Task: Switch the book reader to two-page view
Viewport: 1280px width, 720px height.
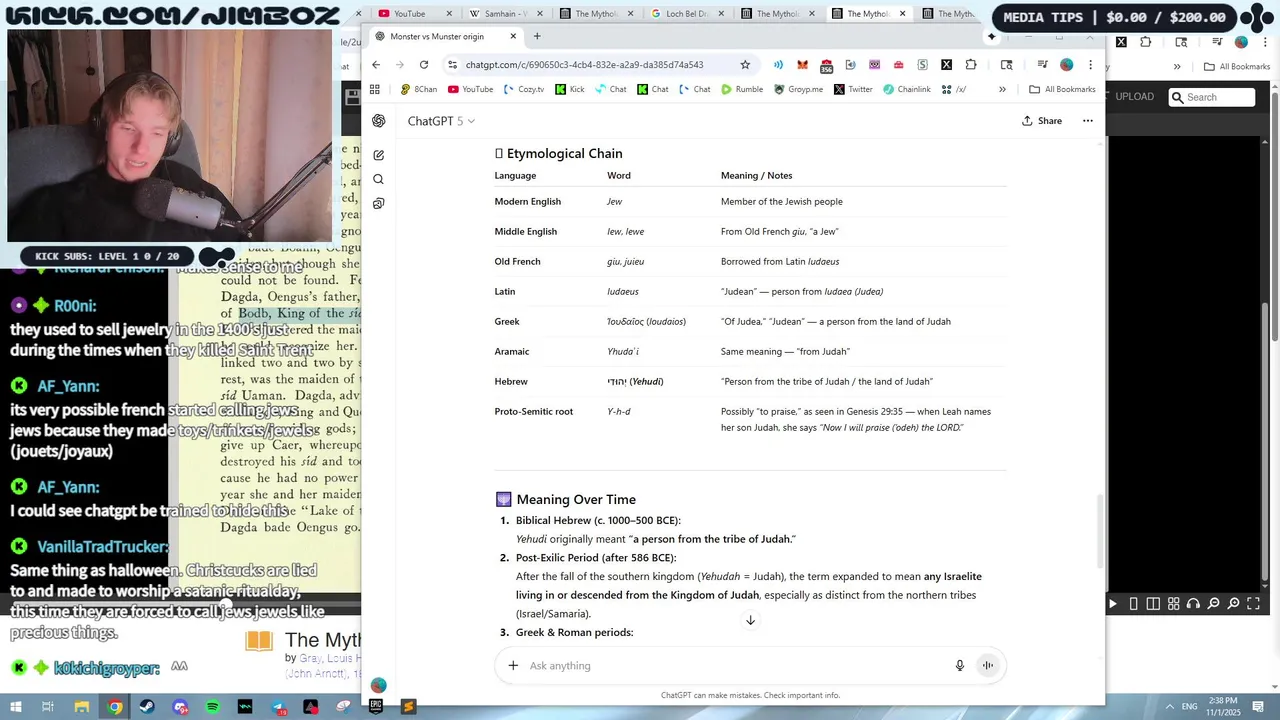Action: 1153,604
